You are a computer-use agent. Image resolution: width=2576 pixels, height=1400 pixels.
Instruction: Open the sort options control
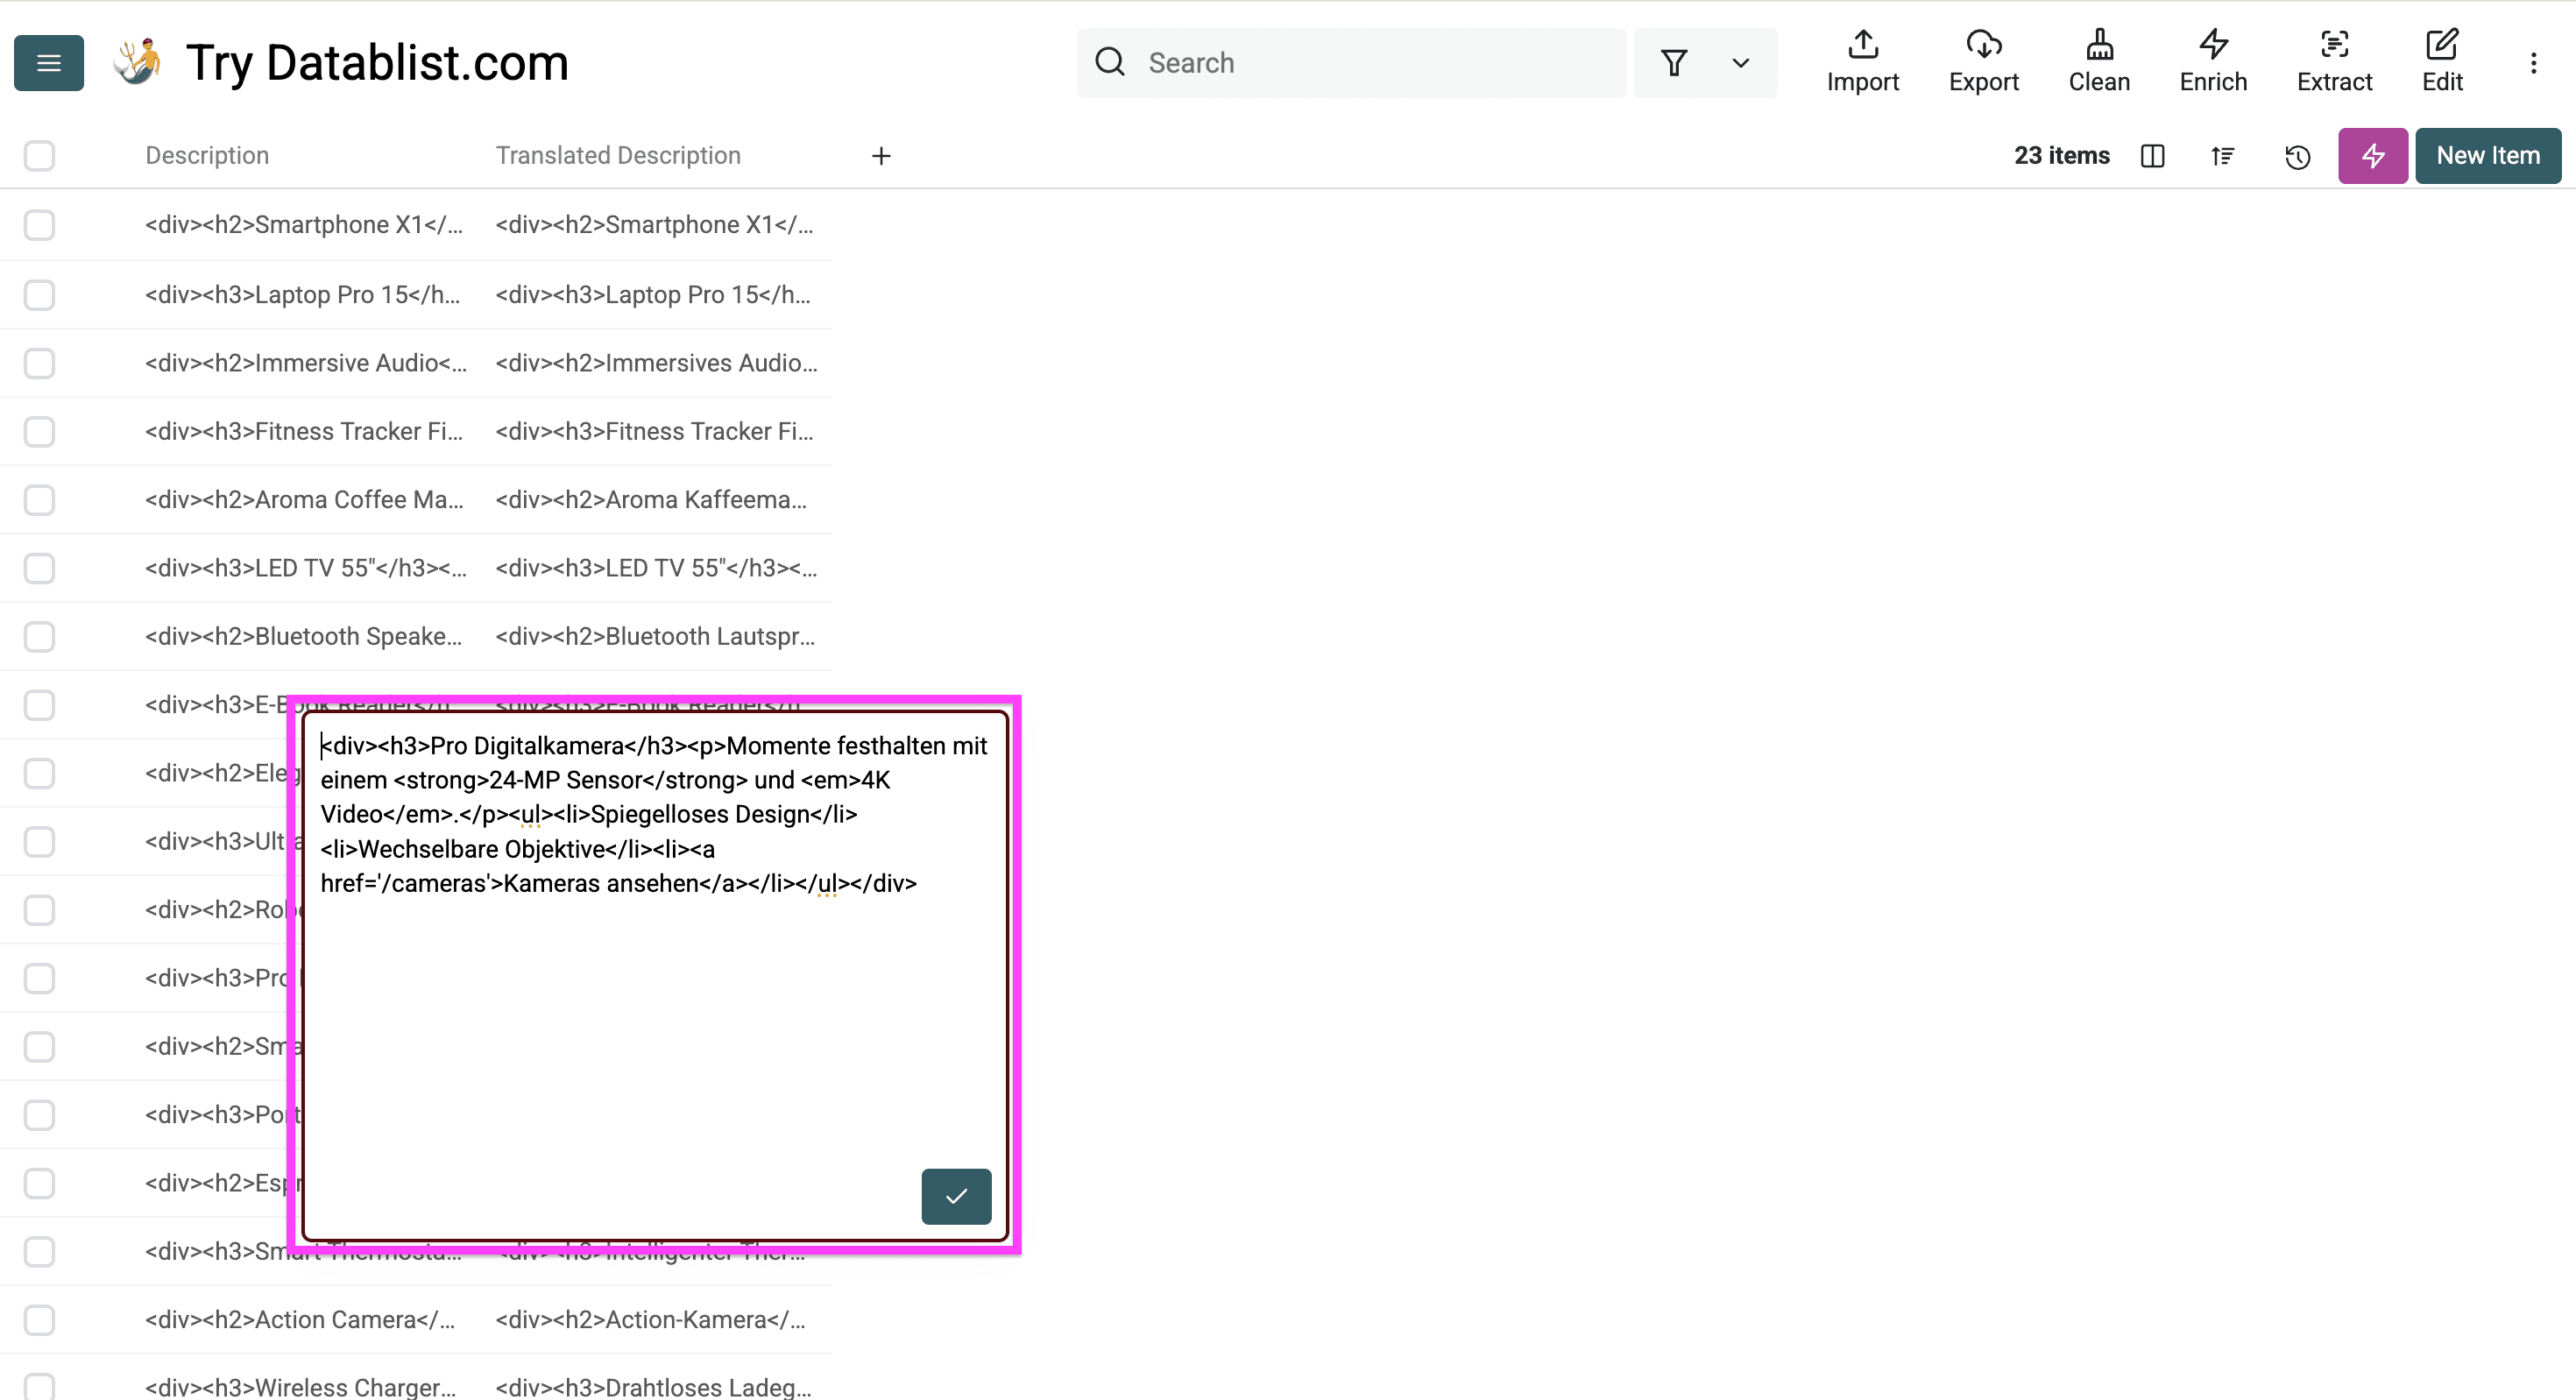pyautogui.click(x=2223, y=156)
